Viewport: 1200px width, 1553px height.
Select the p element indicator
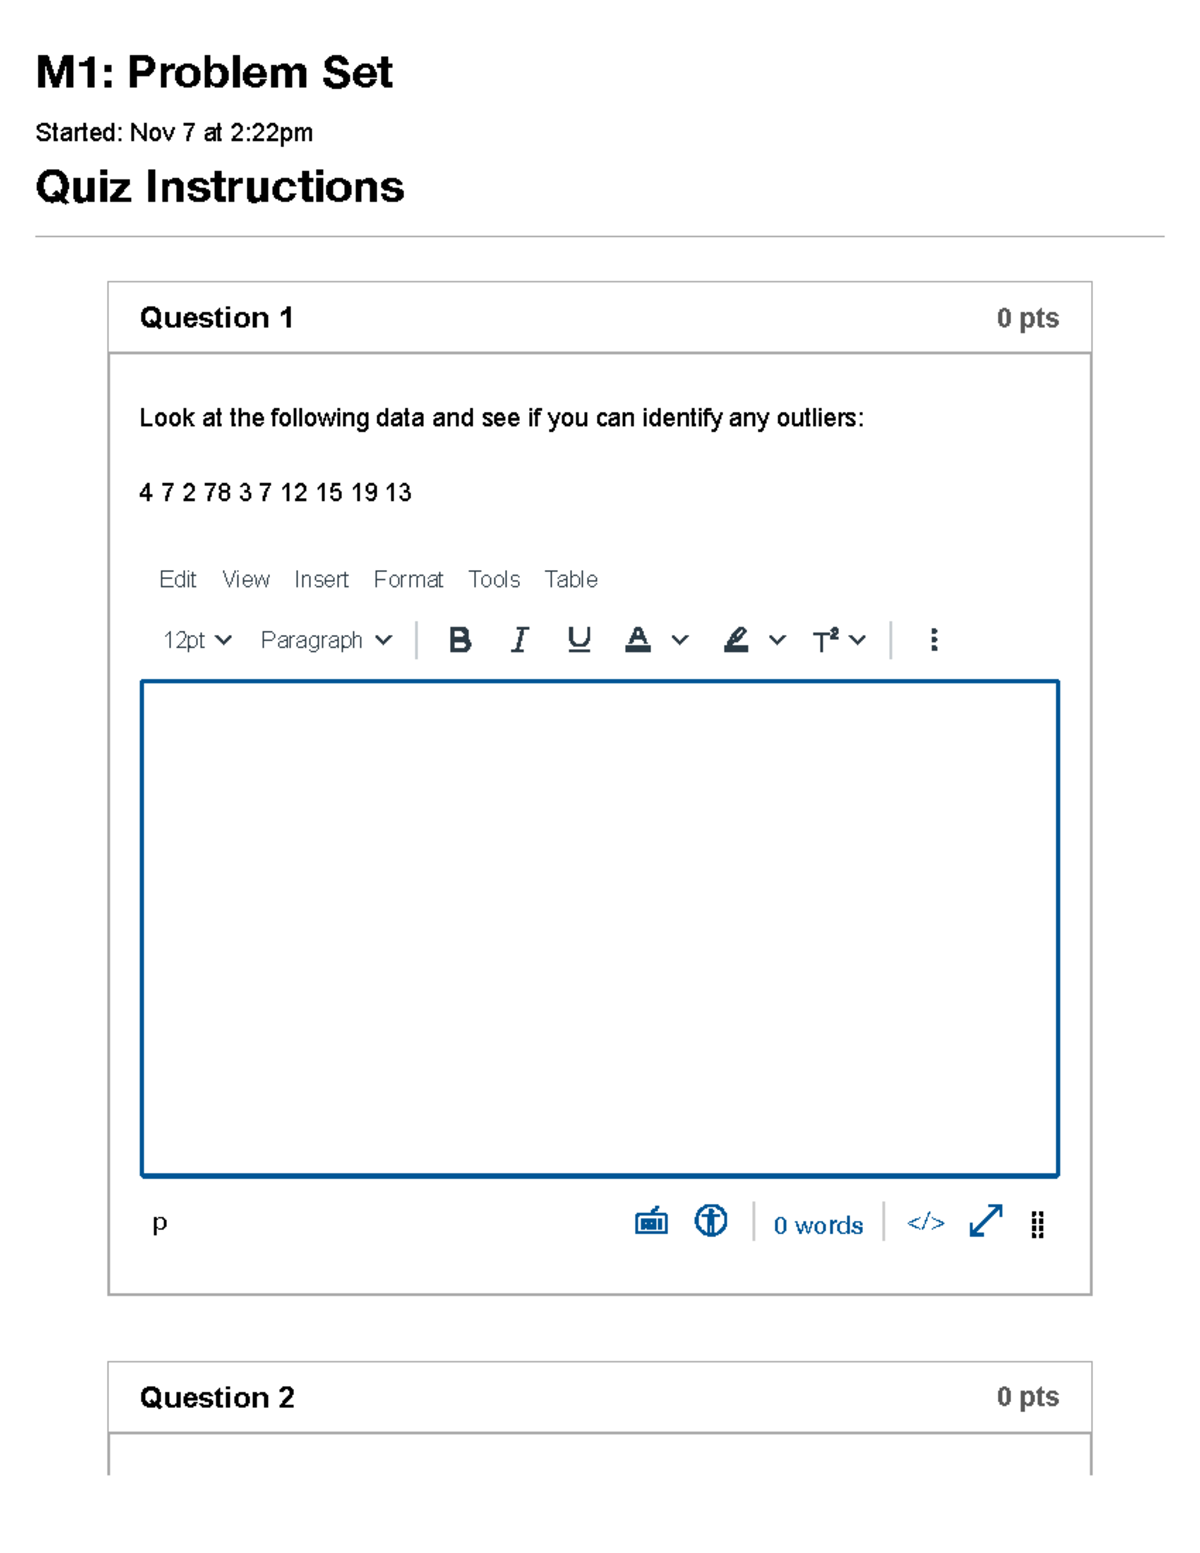[x=159, y=1221]
